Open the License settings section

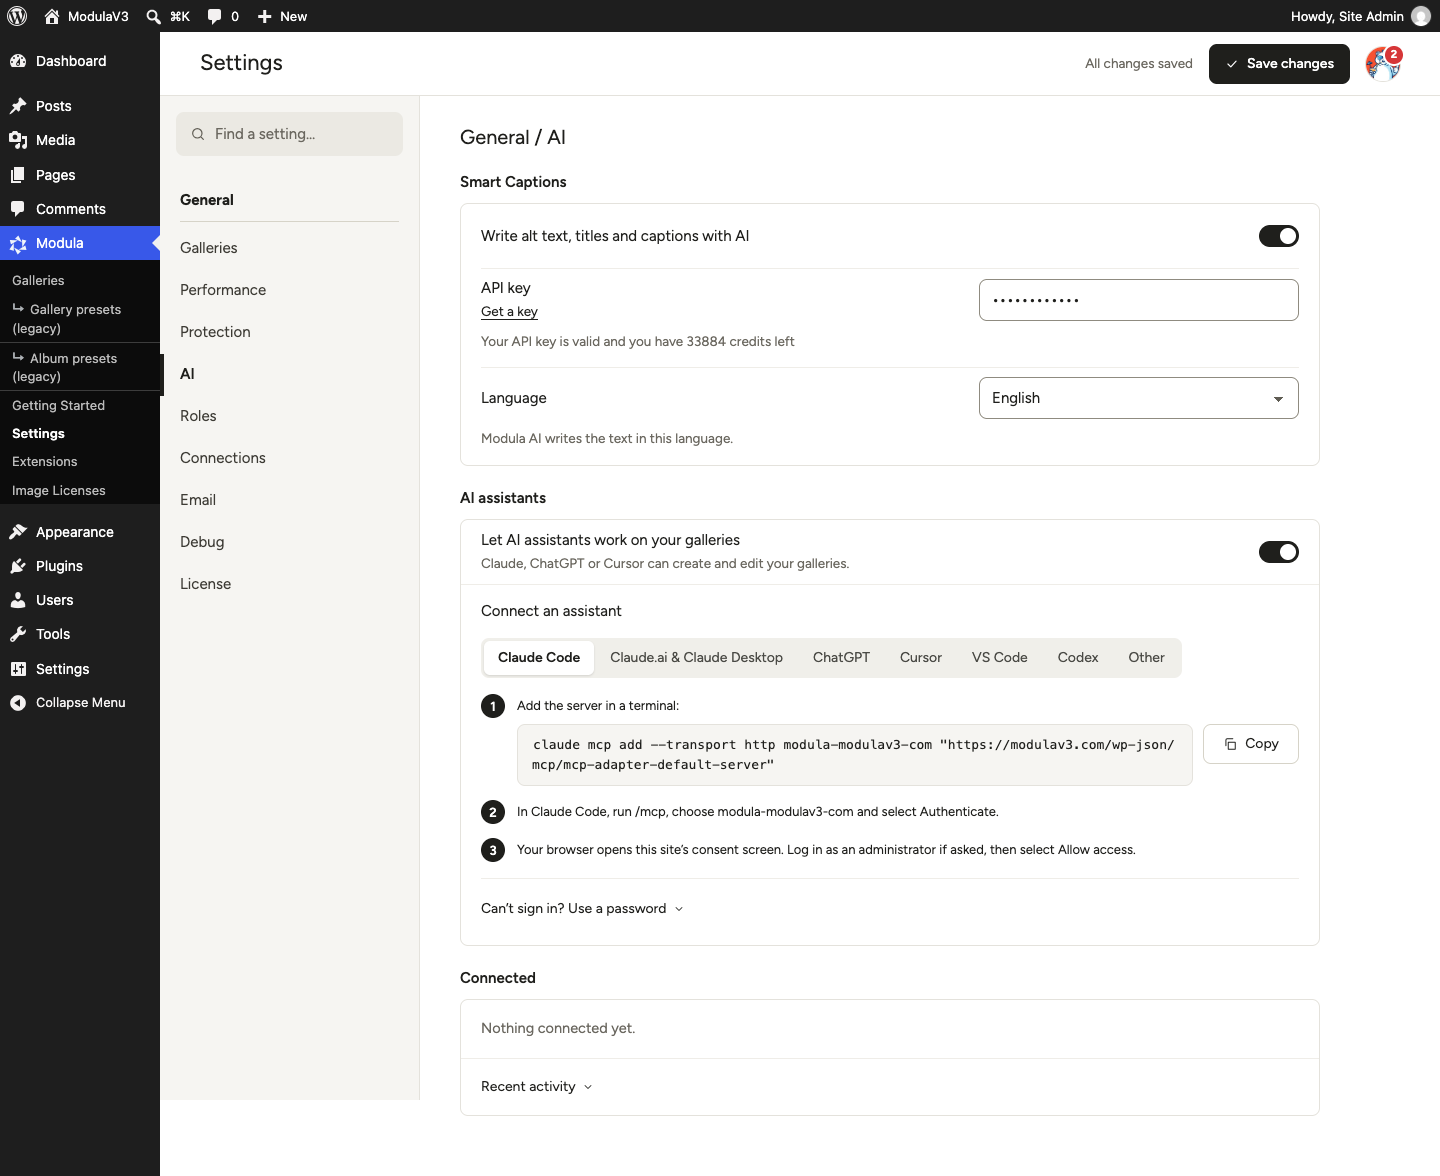tap(205, 584)
